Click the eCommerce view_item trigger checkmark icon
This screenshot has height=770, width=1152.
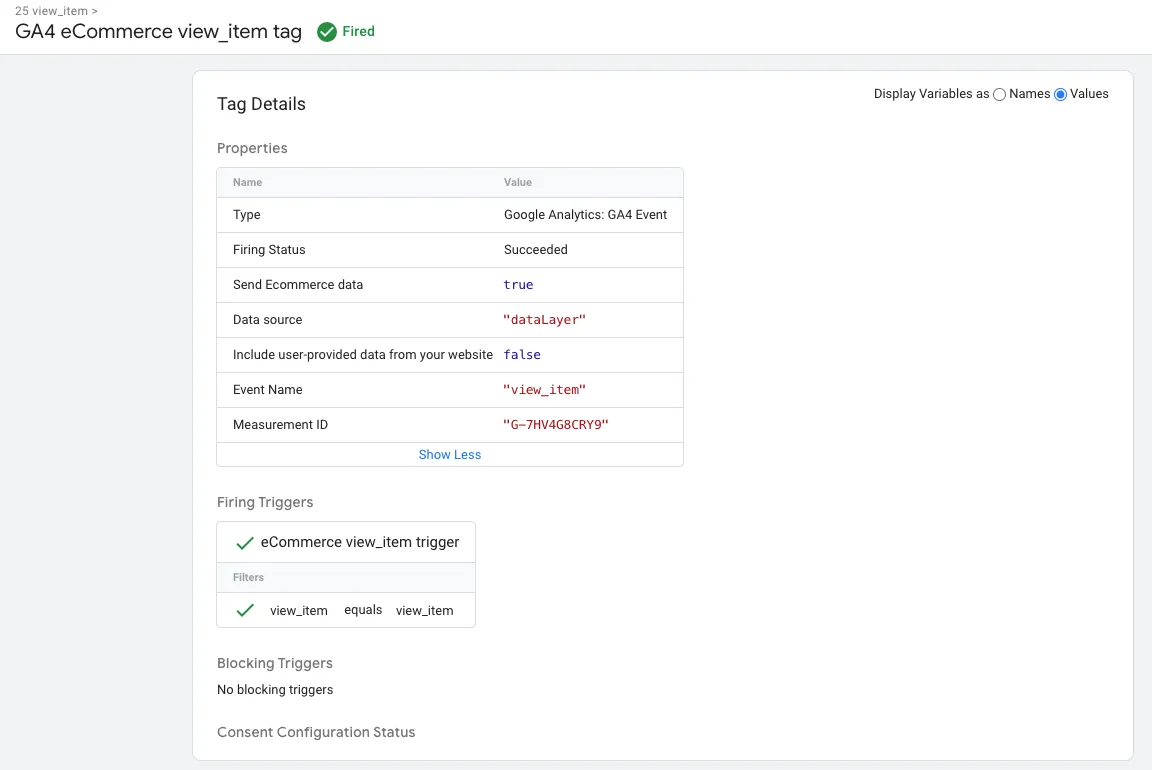tap(245, 543)
